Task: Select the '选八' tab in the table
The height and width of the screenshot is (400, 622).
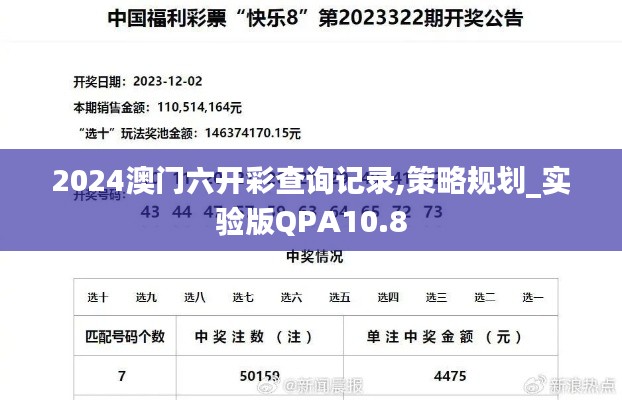Action: coord(195,297)
